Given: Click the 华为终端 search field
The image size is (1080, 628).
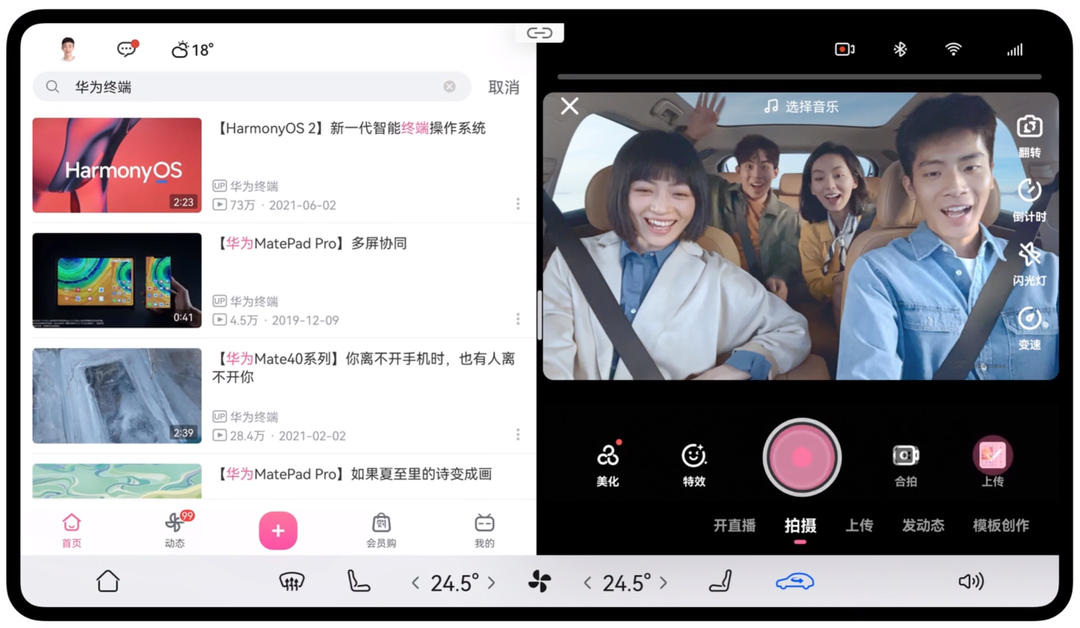Looking at the screenshot, I should [x=250, y=87].
